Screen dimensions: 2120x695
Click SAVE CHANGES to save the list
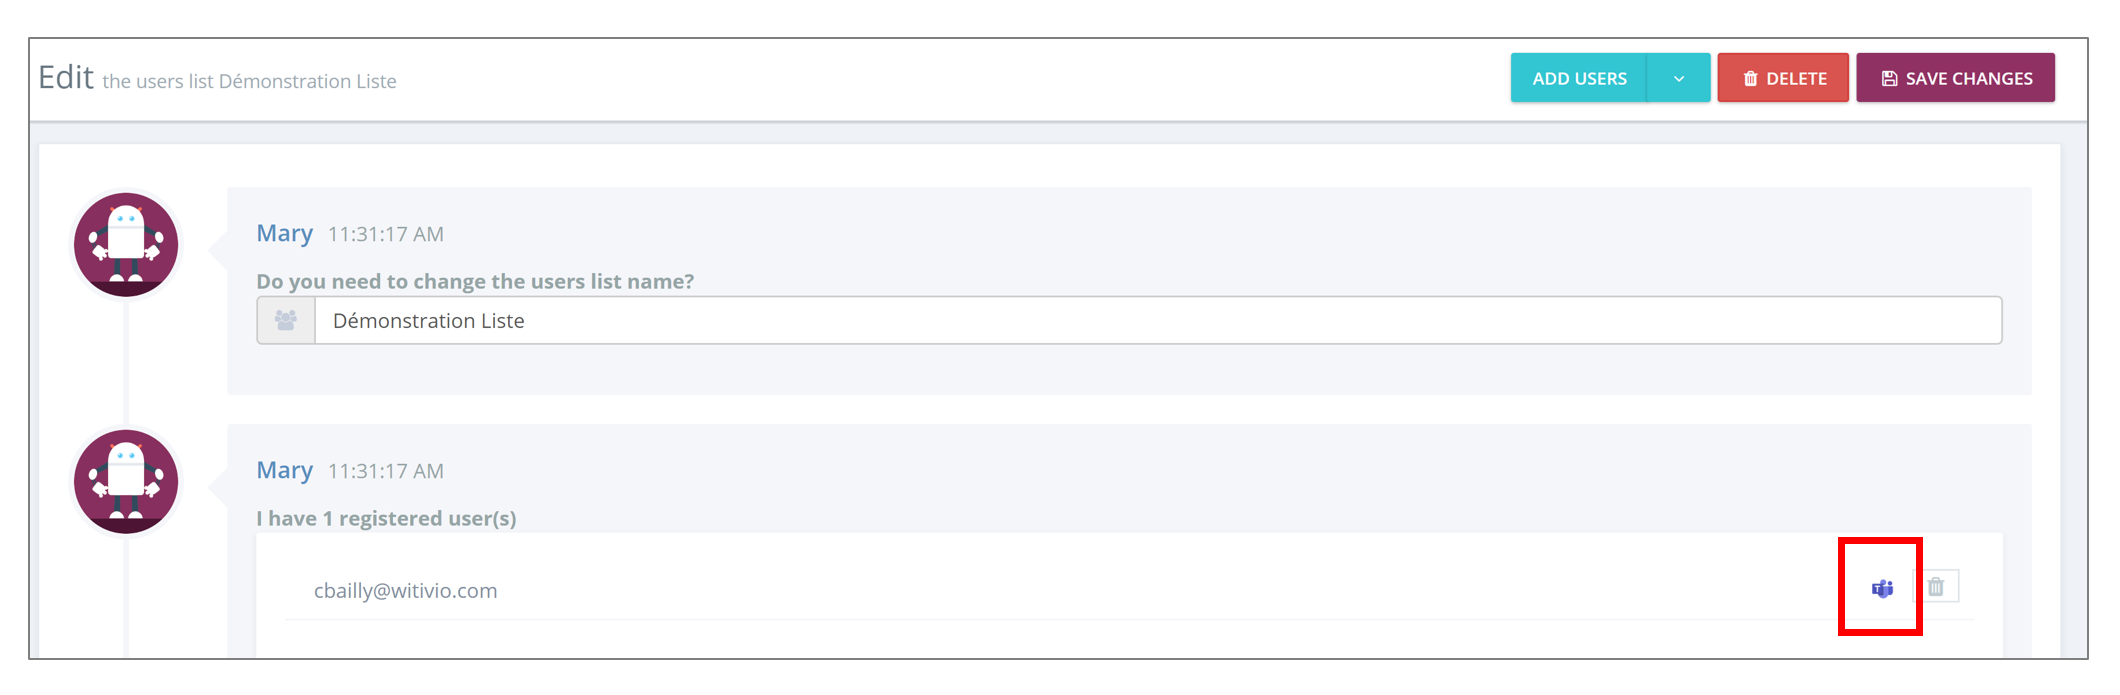click(1955, 78)
